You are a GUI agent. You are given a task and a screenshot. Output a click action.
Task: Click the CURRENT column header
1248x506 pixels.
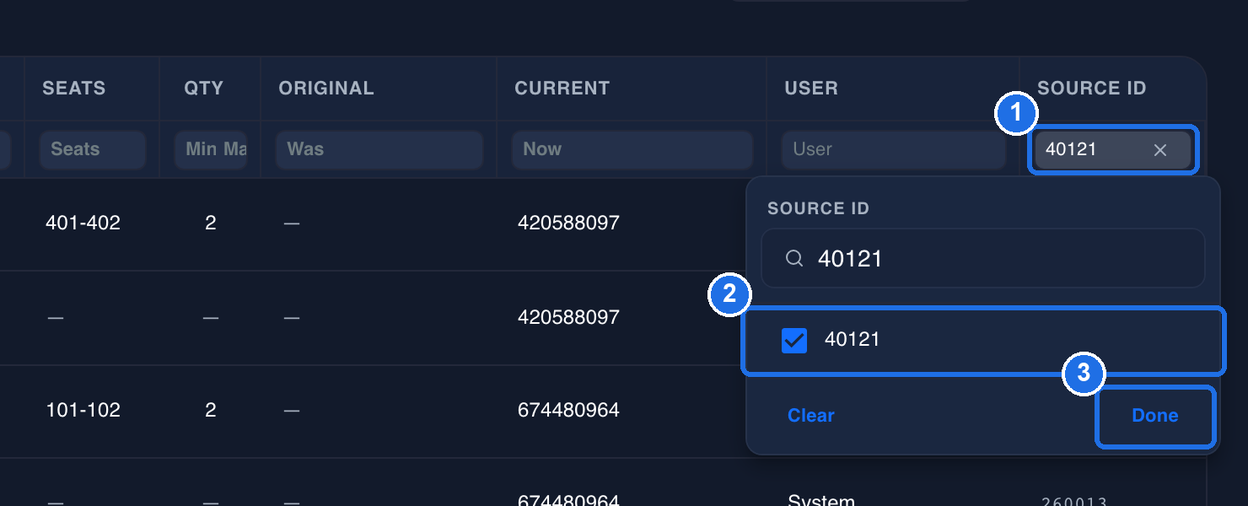click(562, 88)
